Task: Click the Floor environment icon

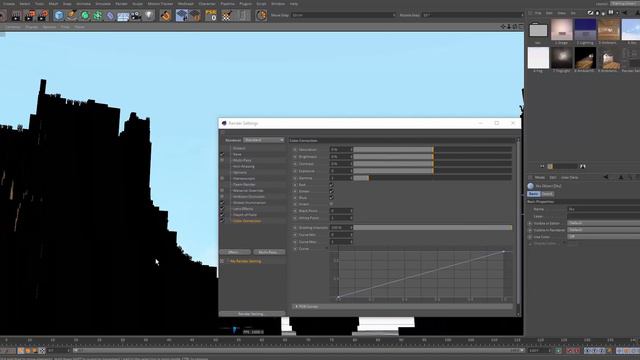Action: pyautogui.click(x=123, y=16)
